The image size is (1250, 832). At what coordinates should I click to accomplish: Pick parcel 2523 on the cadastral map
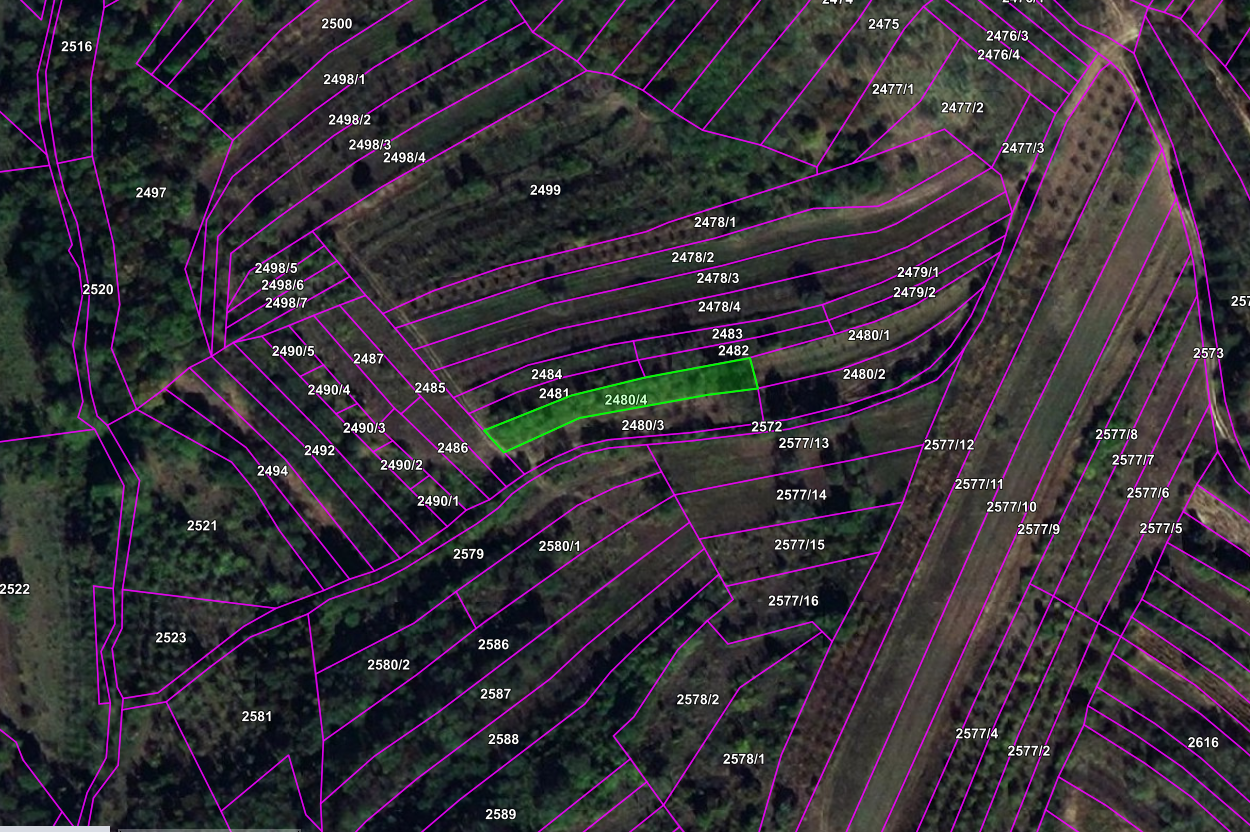171,638
